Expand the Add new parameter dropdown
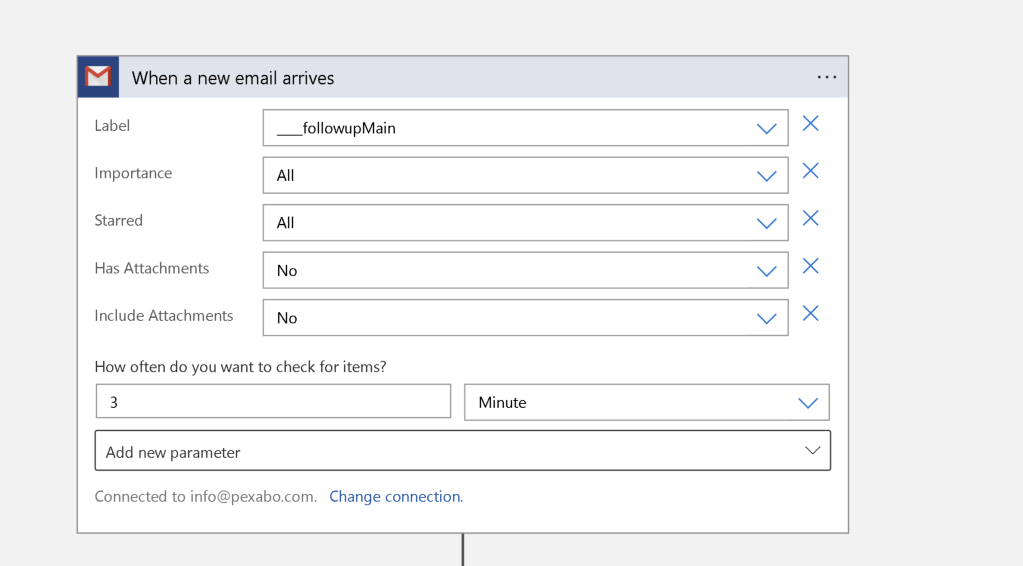The width and height of the screenshot is (1023, 566). click(x=463, y=451)
